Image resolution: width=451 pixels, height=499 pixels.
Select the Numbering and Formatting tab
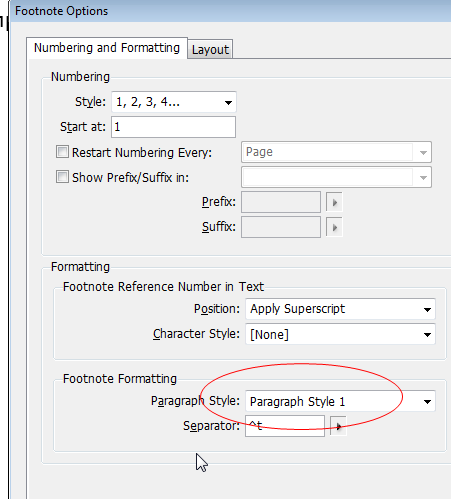point(107,48)
